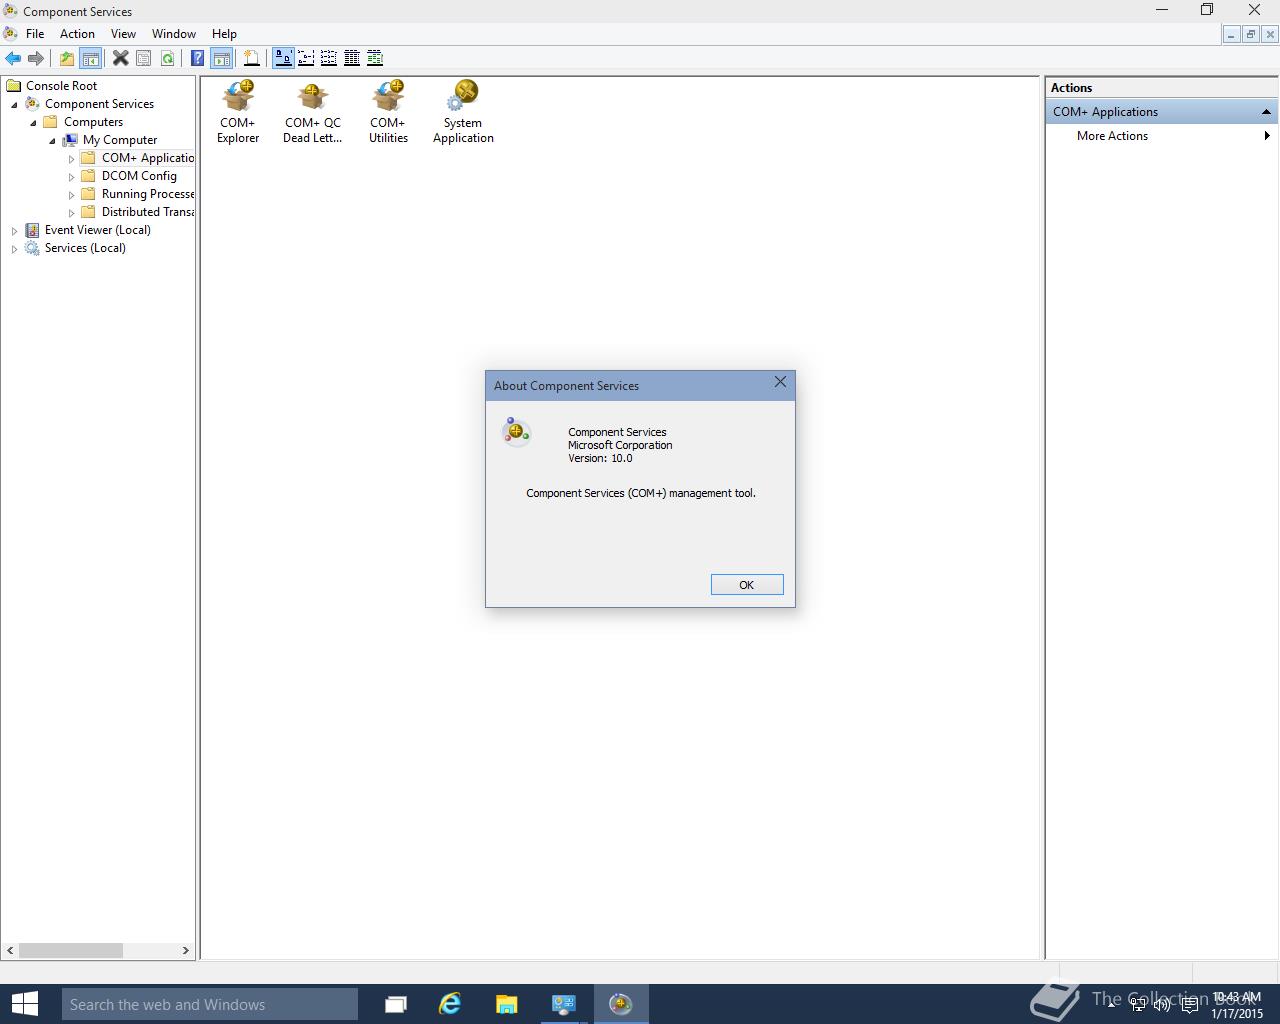Switch to Large Icons view in the toolbar
The width and height of the screenshot is (1280, 1024).
point(283,58)
